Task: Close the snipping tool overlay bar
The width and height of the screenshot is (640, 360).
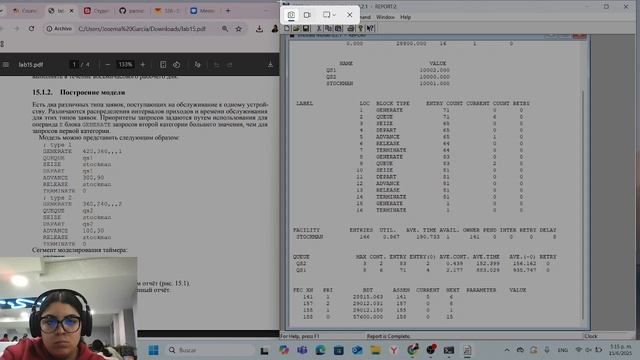Action: point(349,15)
